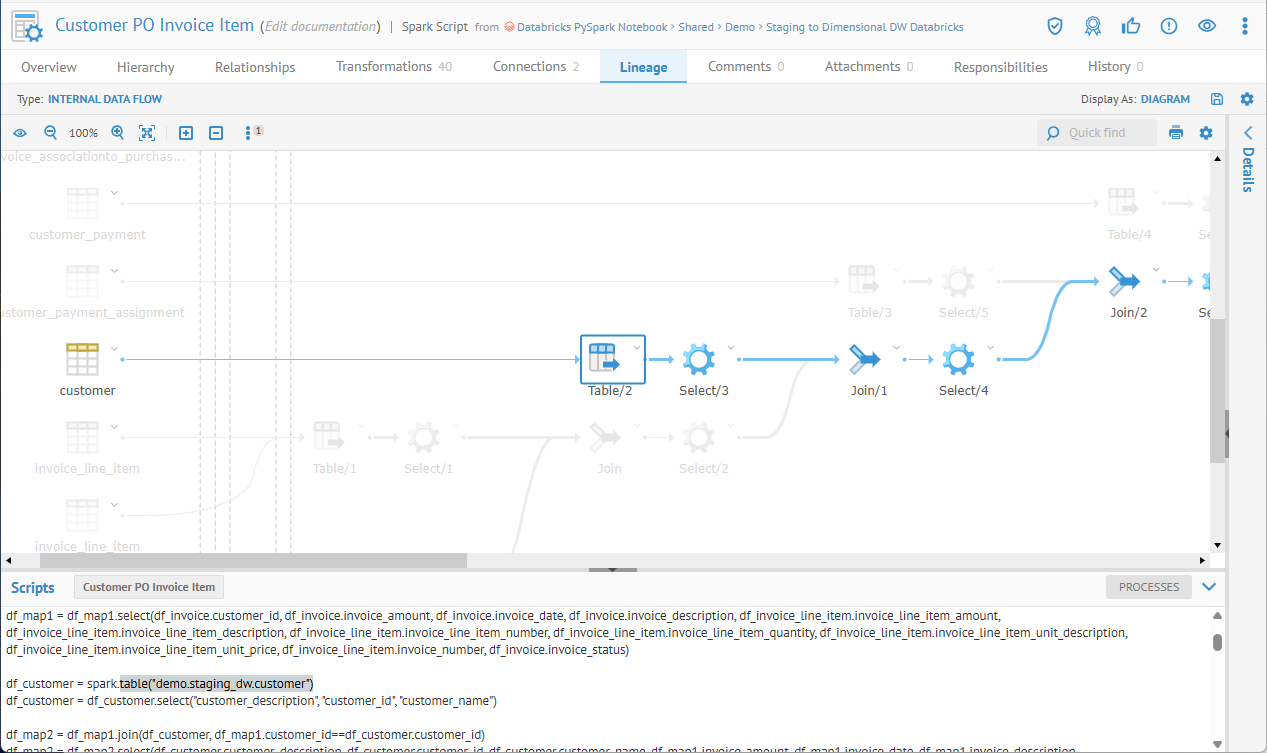The image size is (1267, 753).
Task: Toggle the eye icon in diagram toolbar
Action: point(20,133)
